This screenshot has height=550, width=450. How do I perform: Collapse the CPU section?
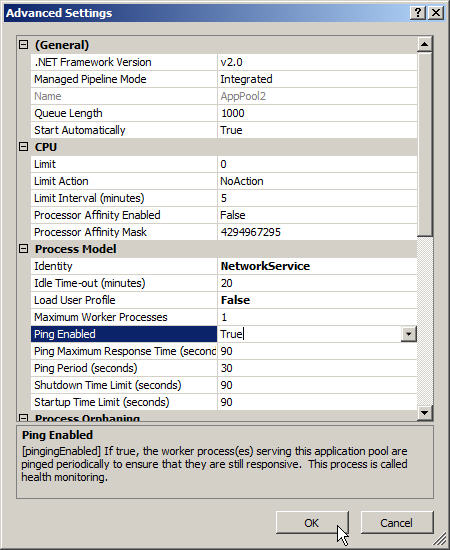point(23,147)
